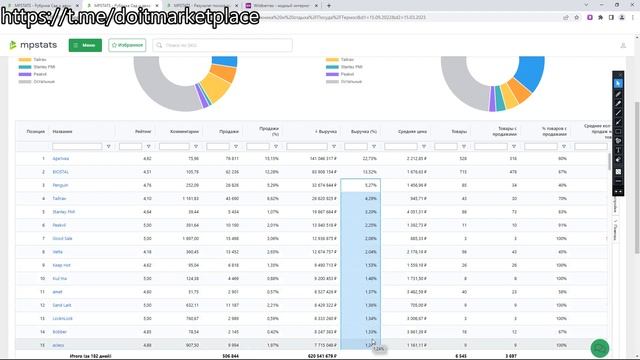
Task: Open filter menu for Средняя цена column
Action: coord(424,147)
